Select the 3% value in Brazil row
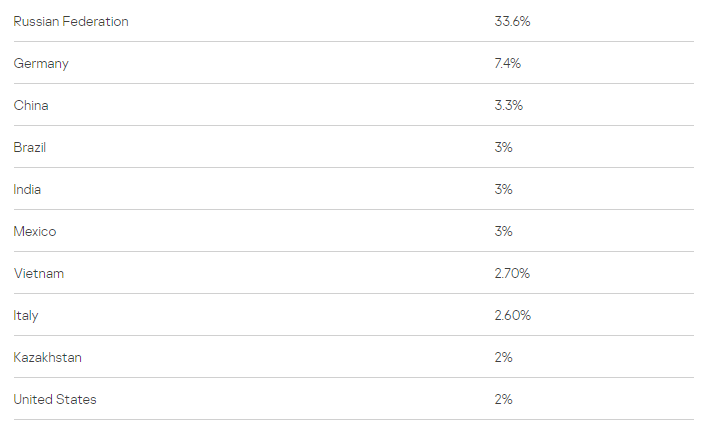Viewport: 704px width, 431px height. click(x=503, y=147)
